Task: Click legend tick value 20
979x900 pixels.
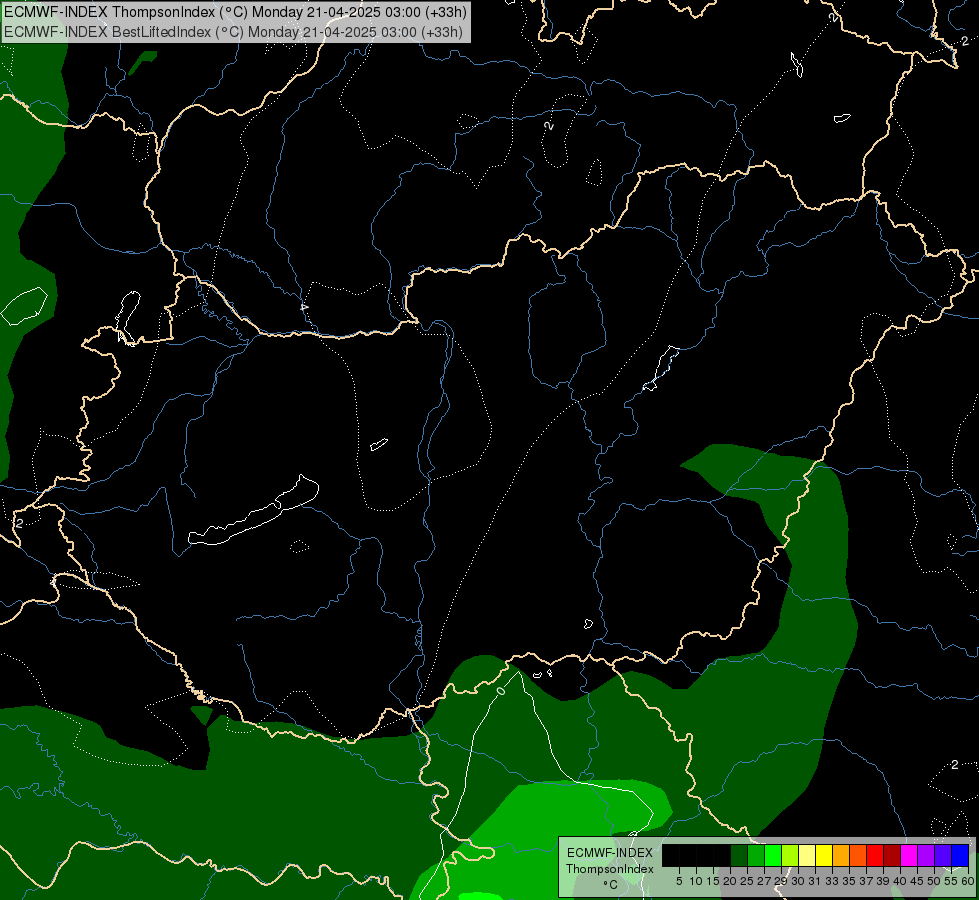Action: coord(730,881)
